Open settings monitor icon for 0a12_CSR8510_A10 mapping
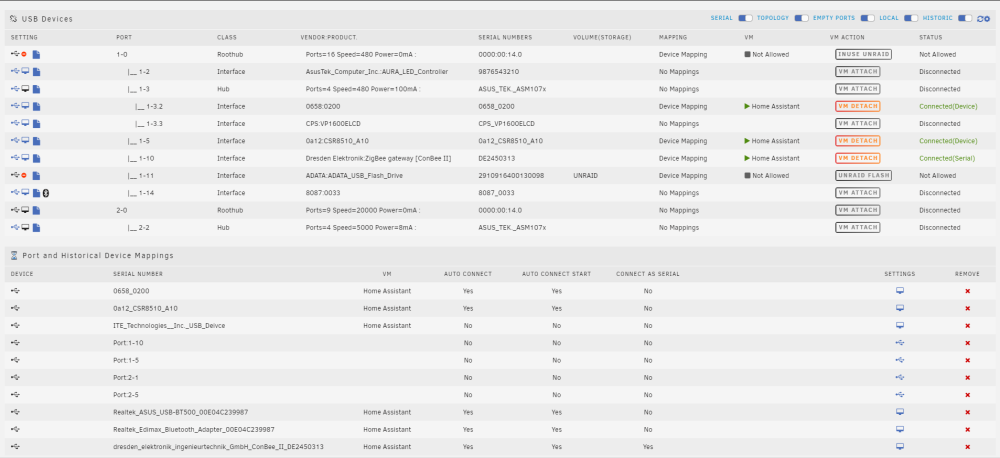 coord(900,308)
